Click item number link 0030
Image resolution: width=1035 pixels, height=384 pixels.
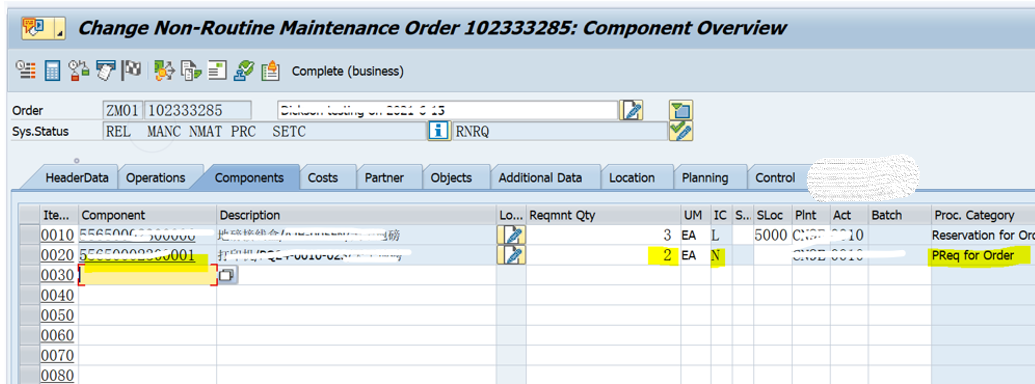click(57, 276)
